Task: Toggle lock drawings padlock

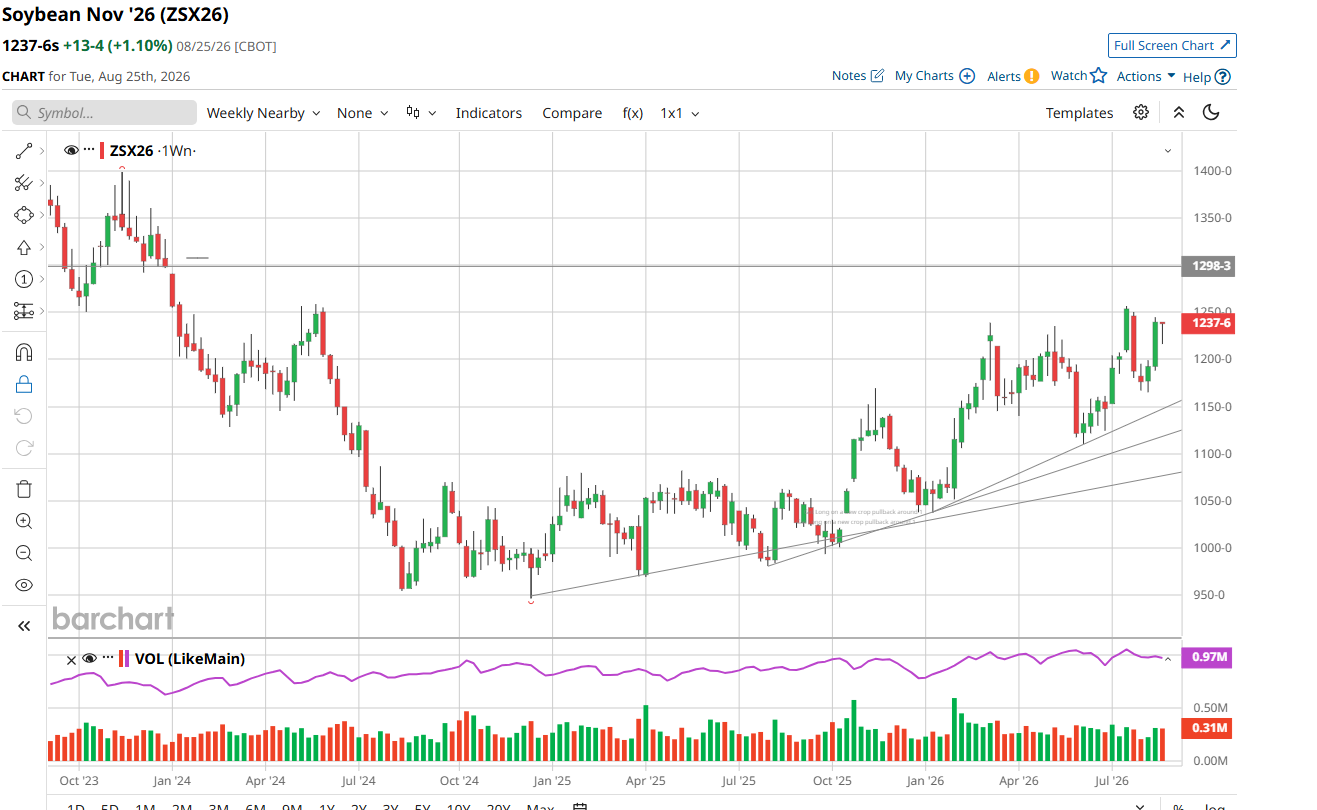Action: tap(24, 384)
